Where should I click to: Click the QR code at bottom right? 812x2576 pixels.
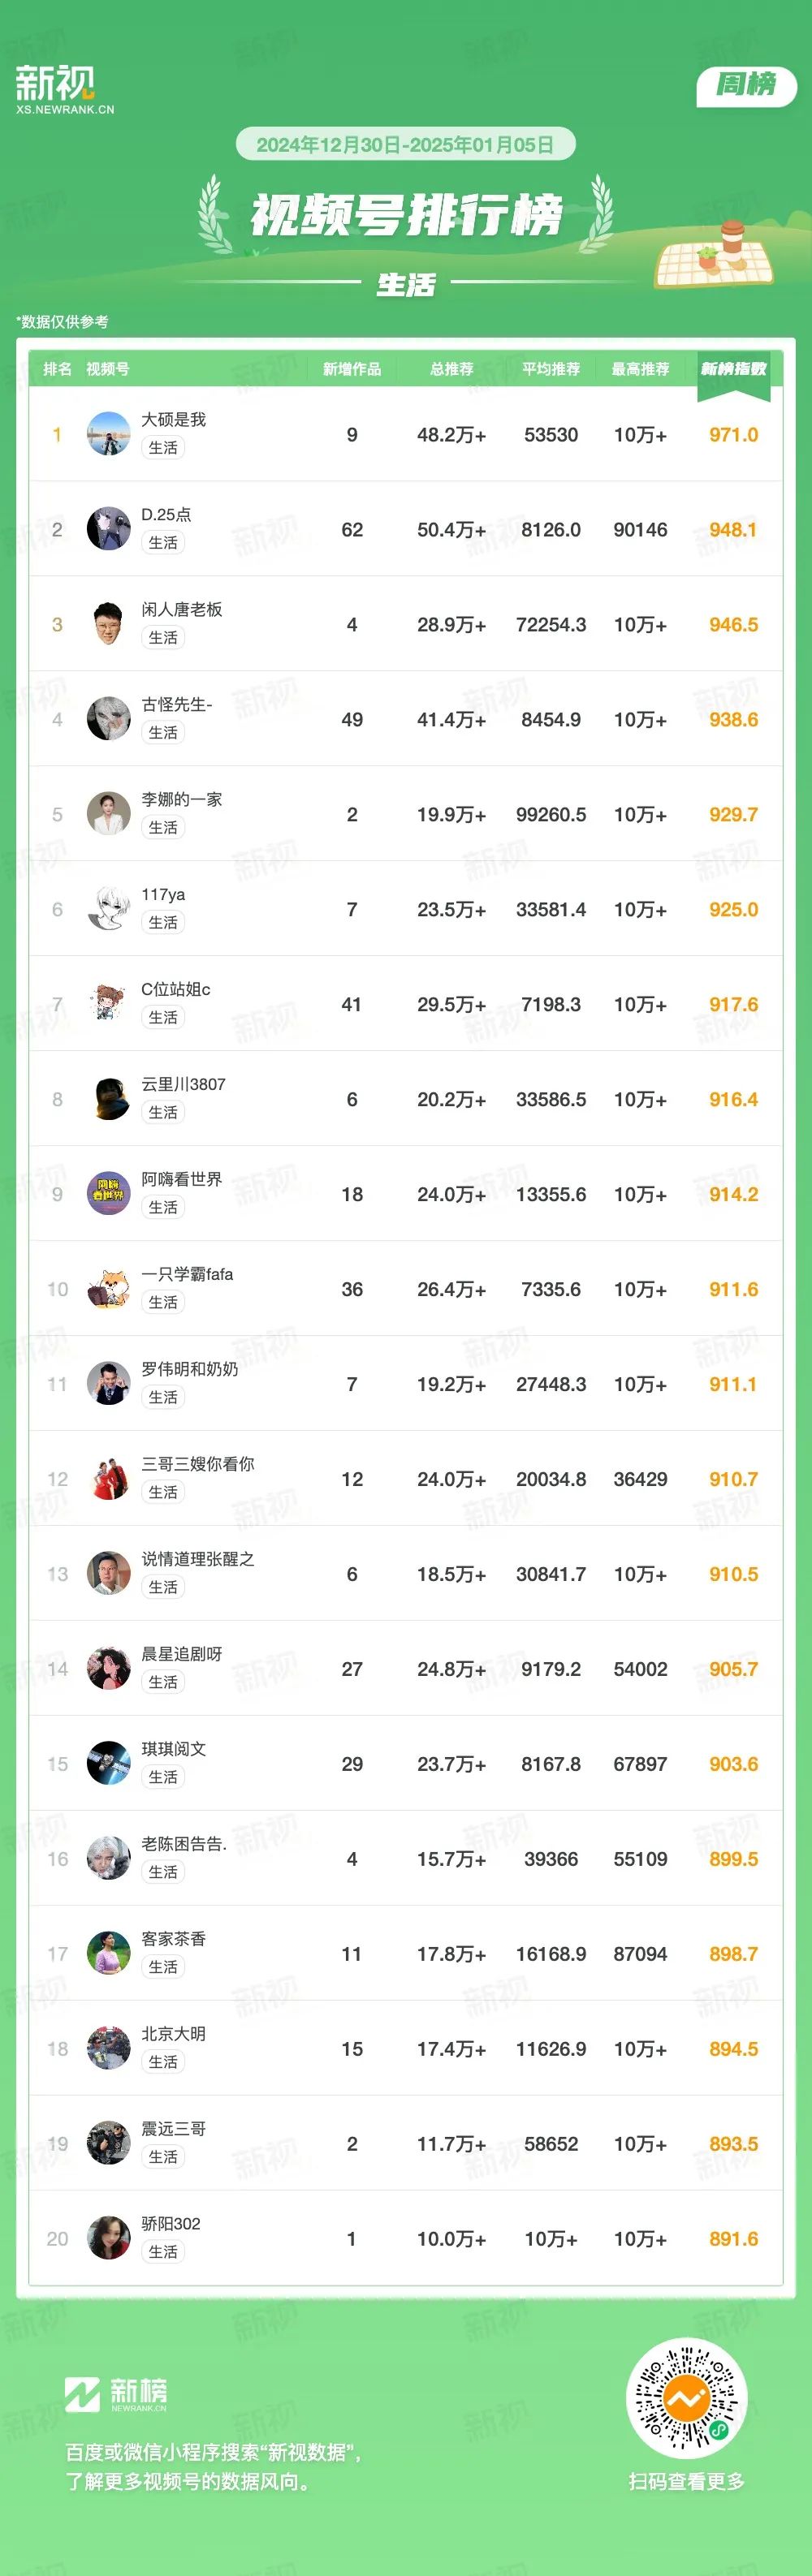click(686, 2398)
